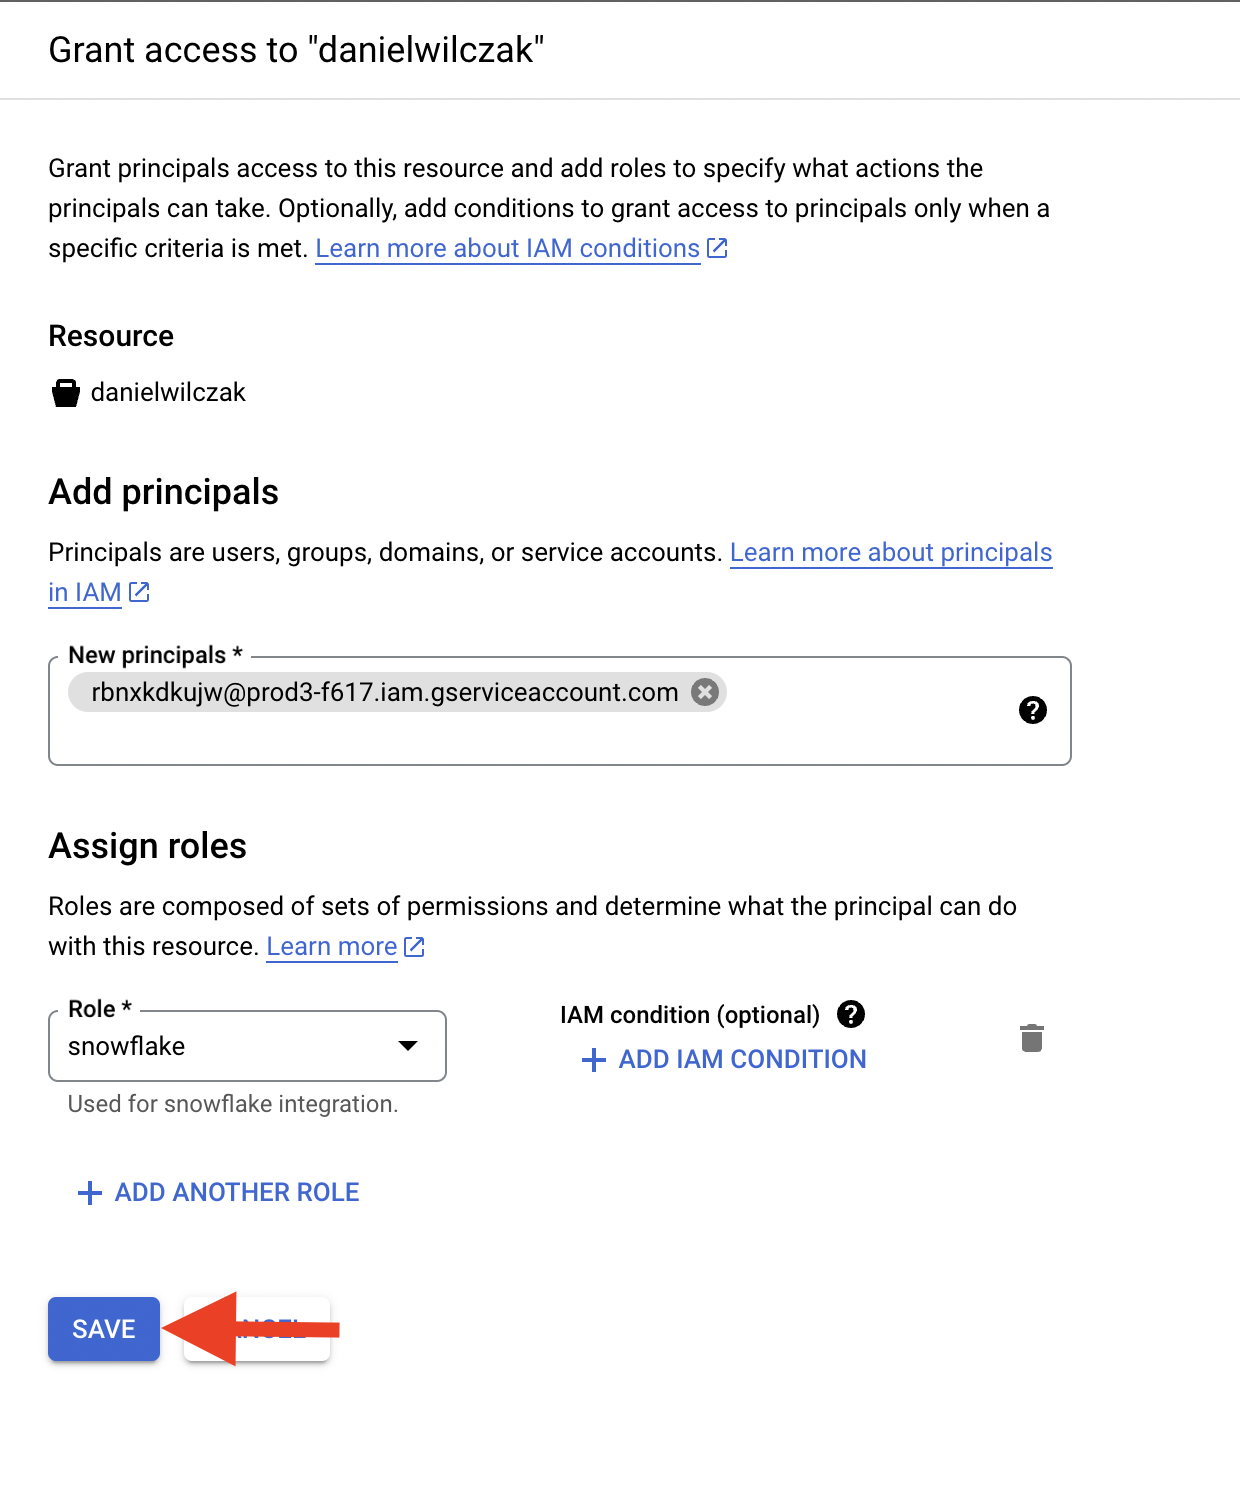The image size is (1240, 1494).
Task: Open the snowflake Role selector
Action: pos(247,1046)
